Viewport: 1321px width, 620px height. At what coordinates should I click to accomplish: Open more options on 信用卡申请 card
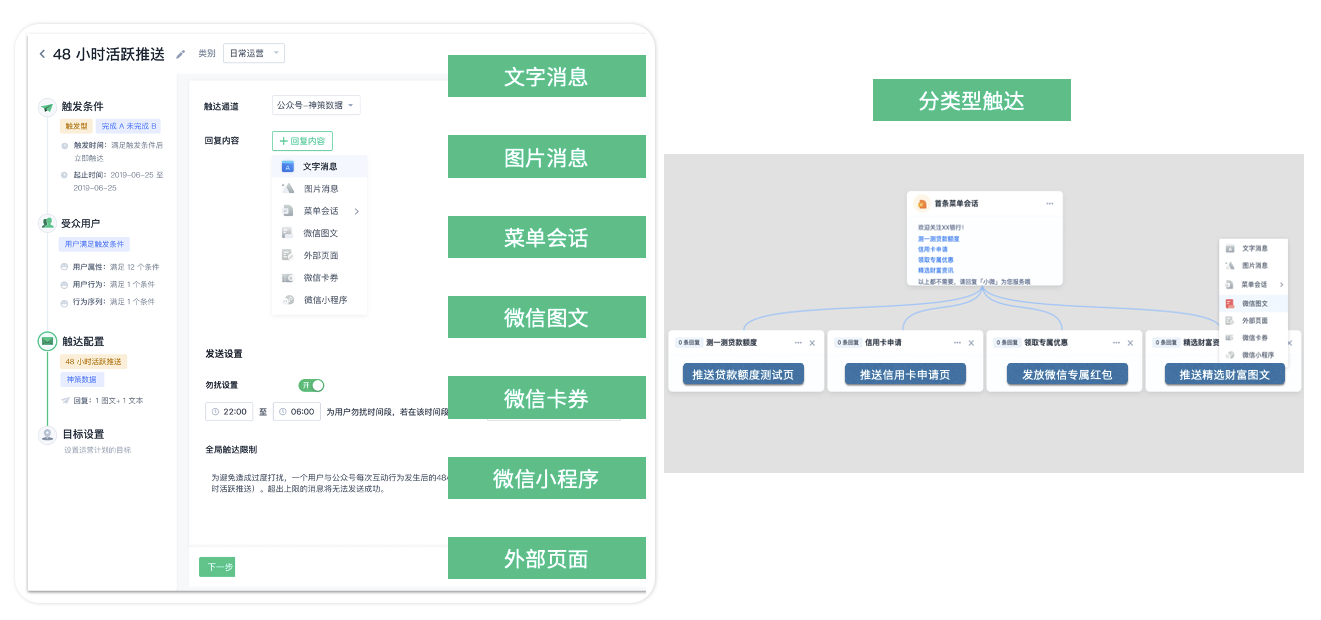click(957, 343)
